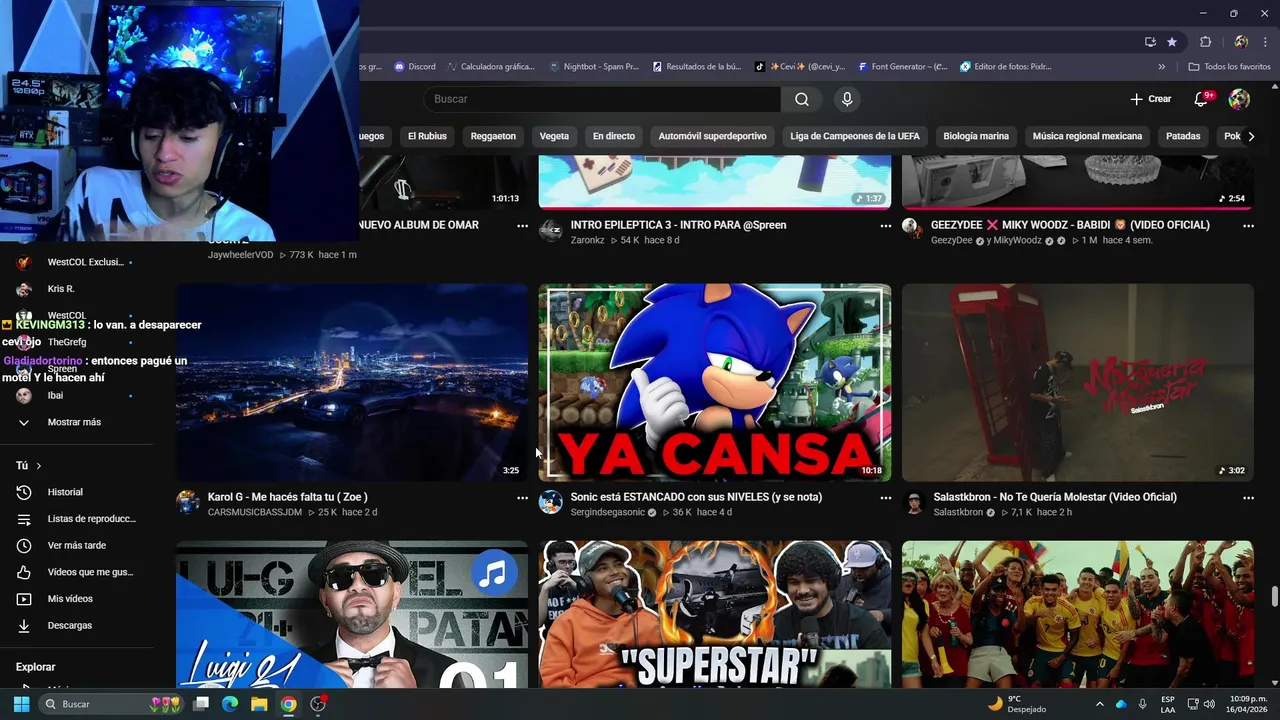
Task: Open Chrome three-dot menu
Action: pyautogui.click(x=1263, y=42)
